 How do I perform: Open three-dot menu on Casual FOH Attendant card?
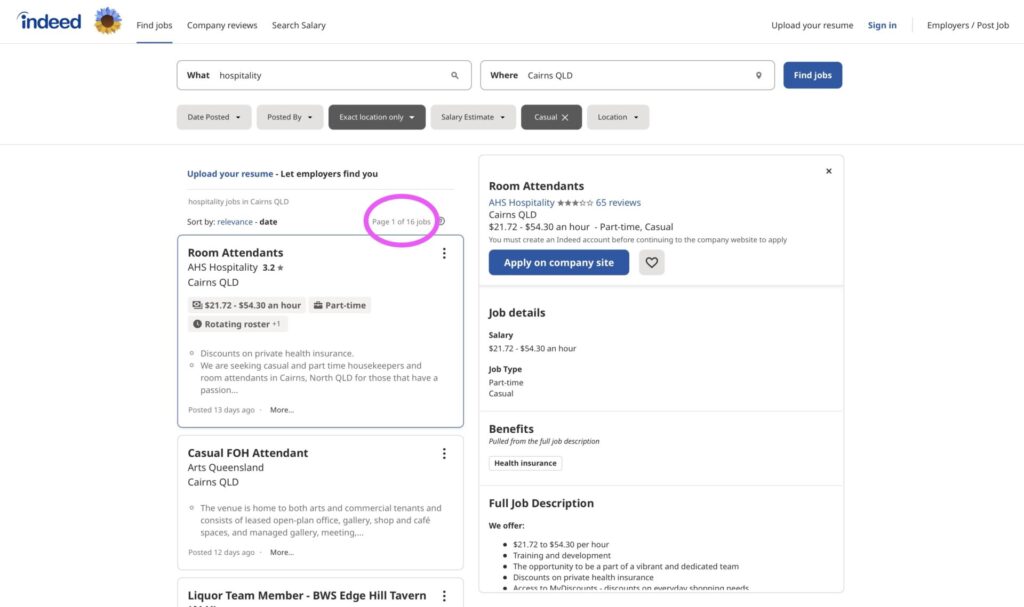click(x=444, y=453)
